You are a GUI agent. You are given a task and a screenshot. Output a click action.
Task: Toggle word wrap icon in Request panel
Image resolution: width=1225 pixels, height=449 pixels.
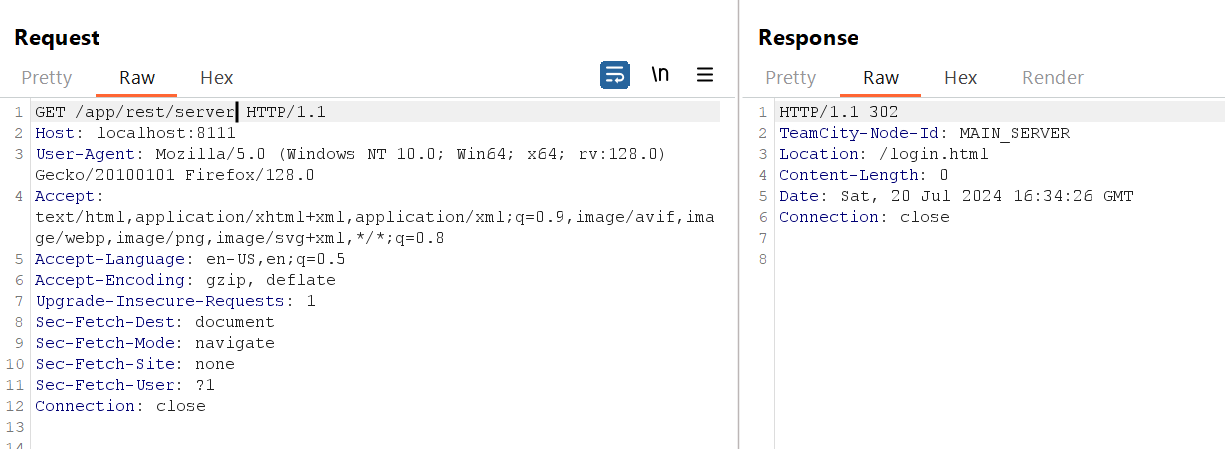615,75
